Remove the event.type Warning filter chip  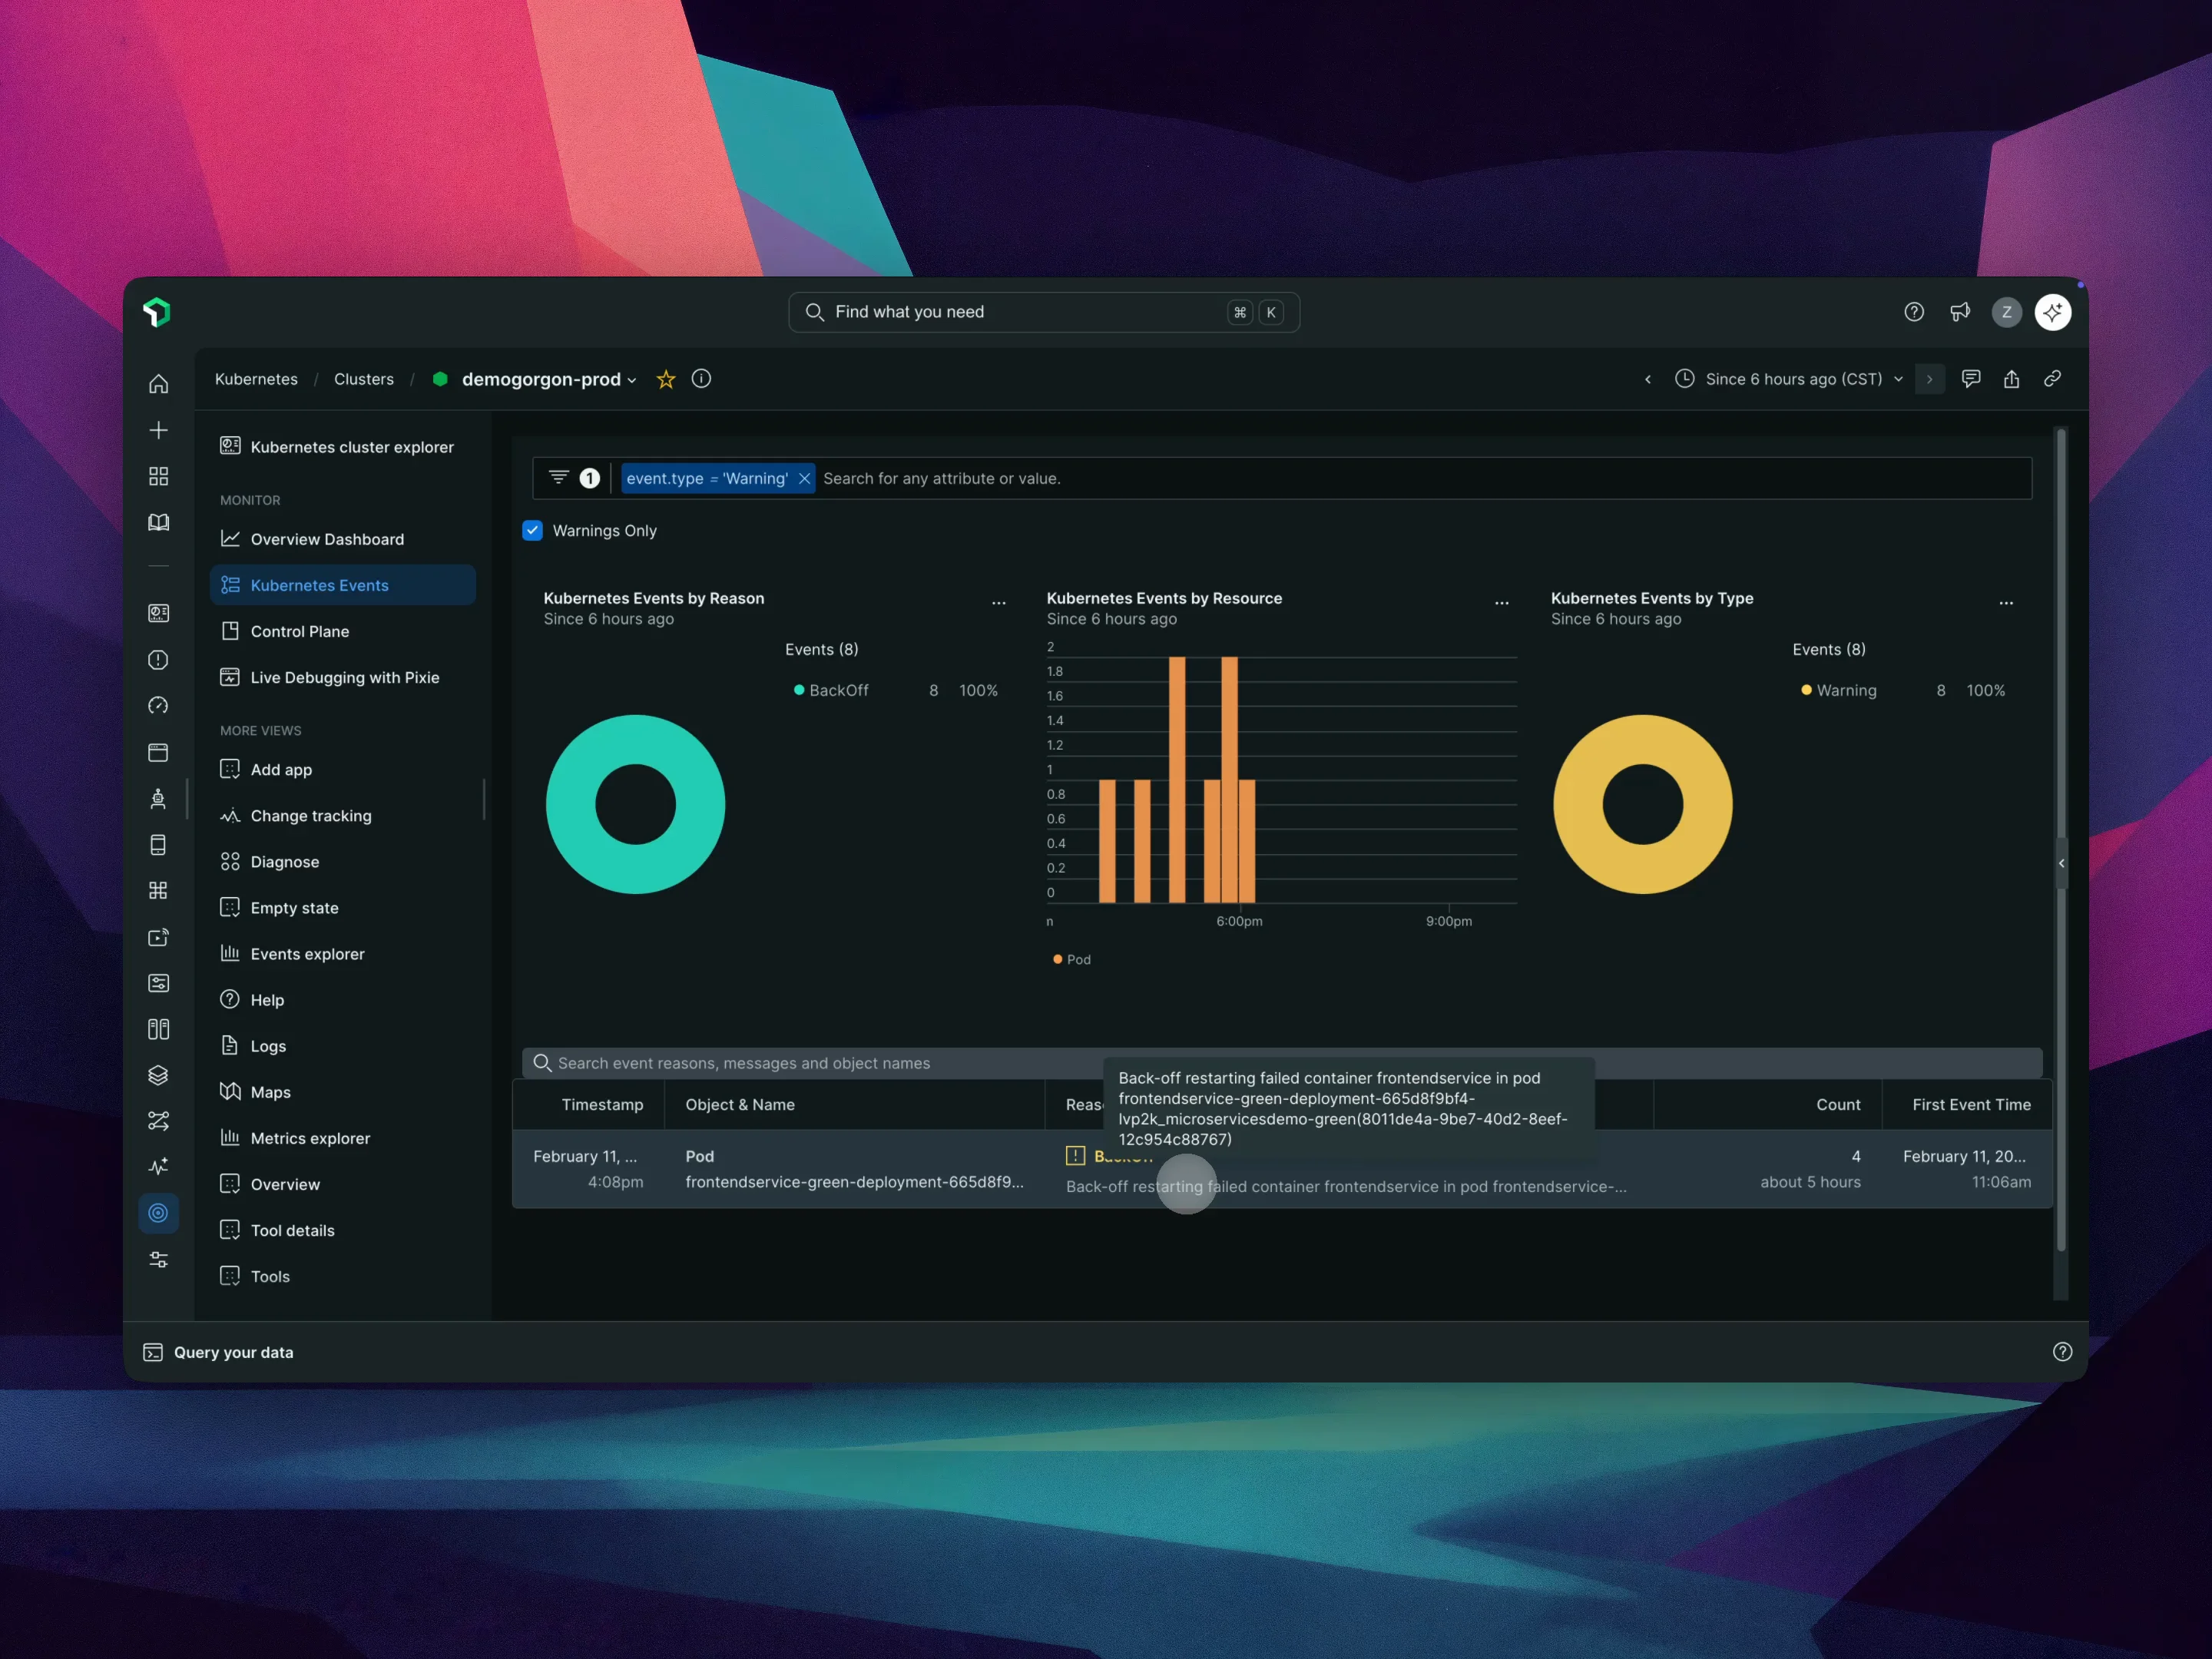coord(804,479)
